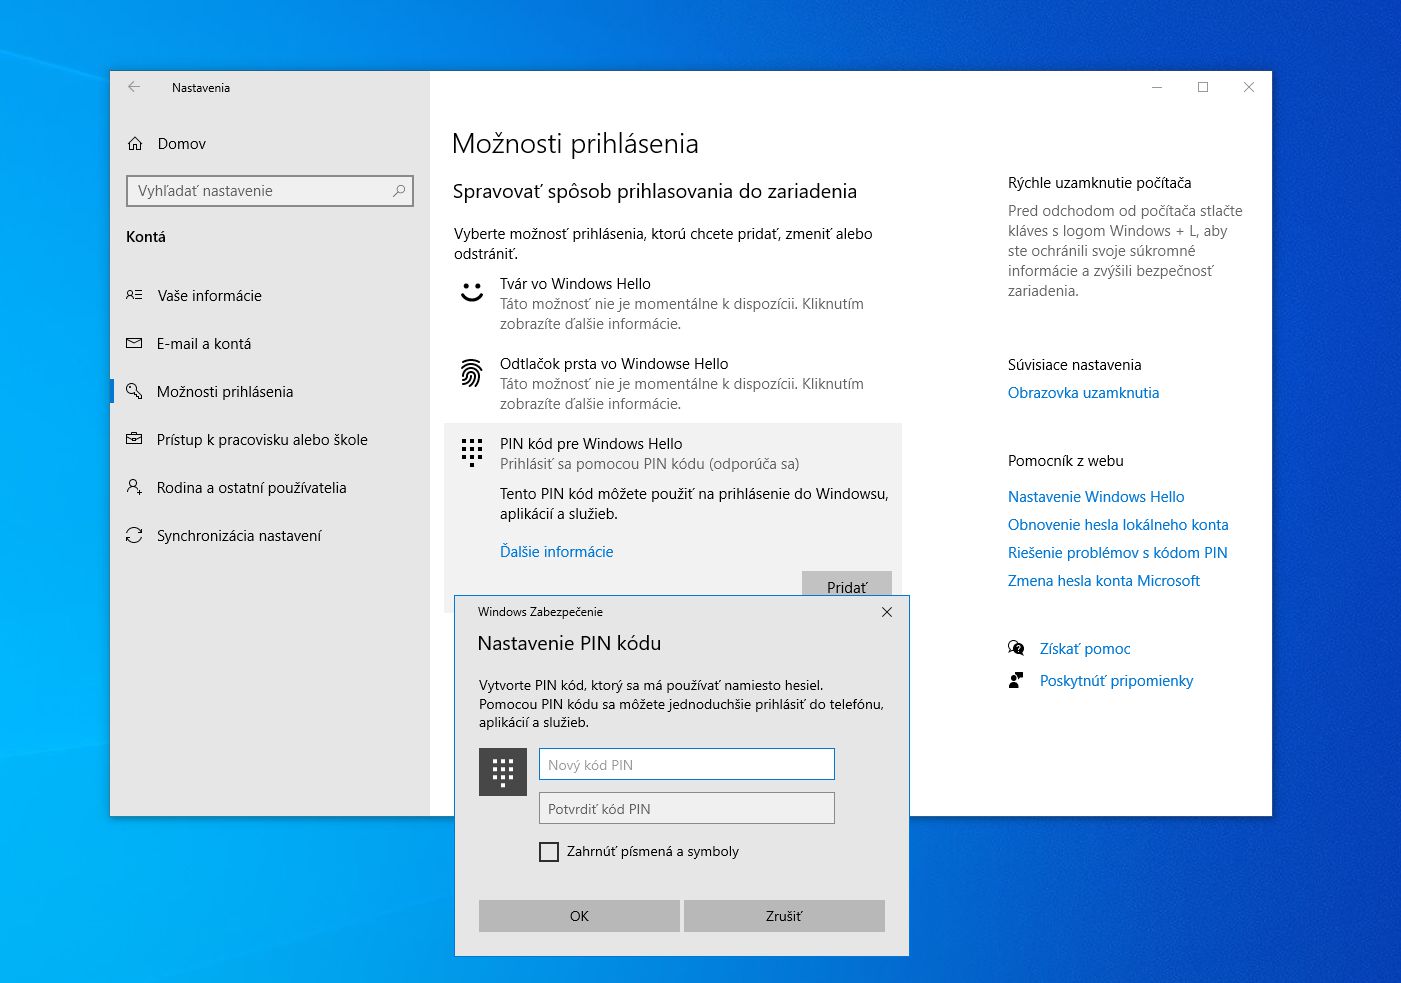Click the Možnosti prihlásenia page heading

(x=575, y=143)
